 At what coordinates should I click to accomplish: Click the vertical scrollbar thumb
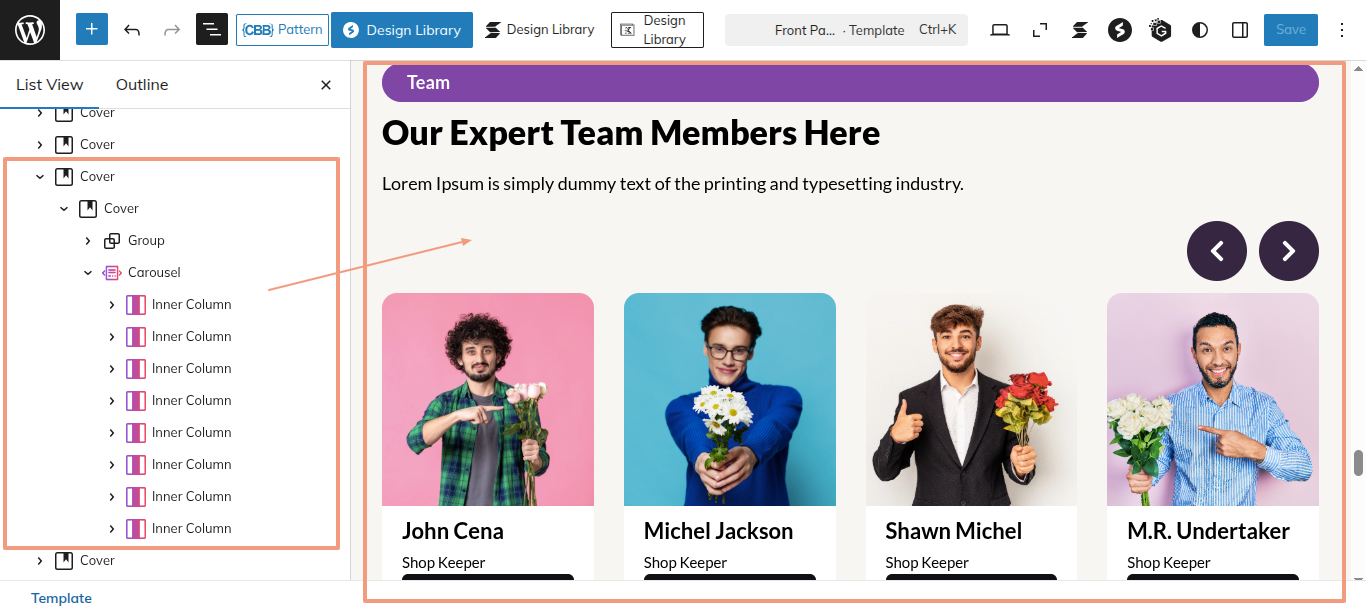(x=1358, y=463)
